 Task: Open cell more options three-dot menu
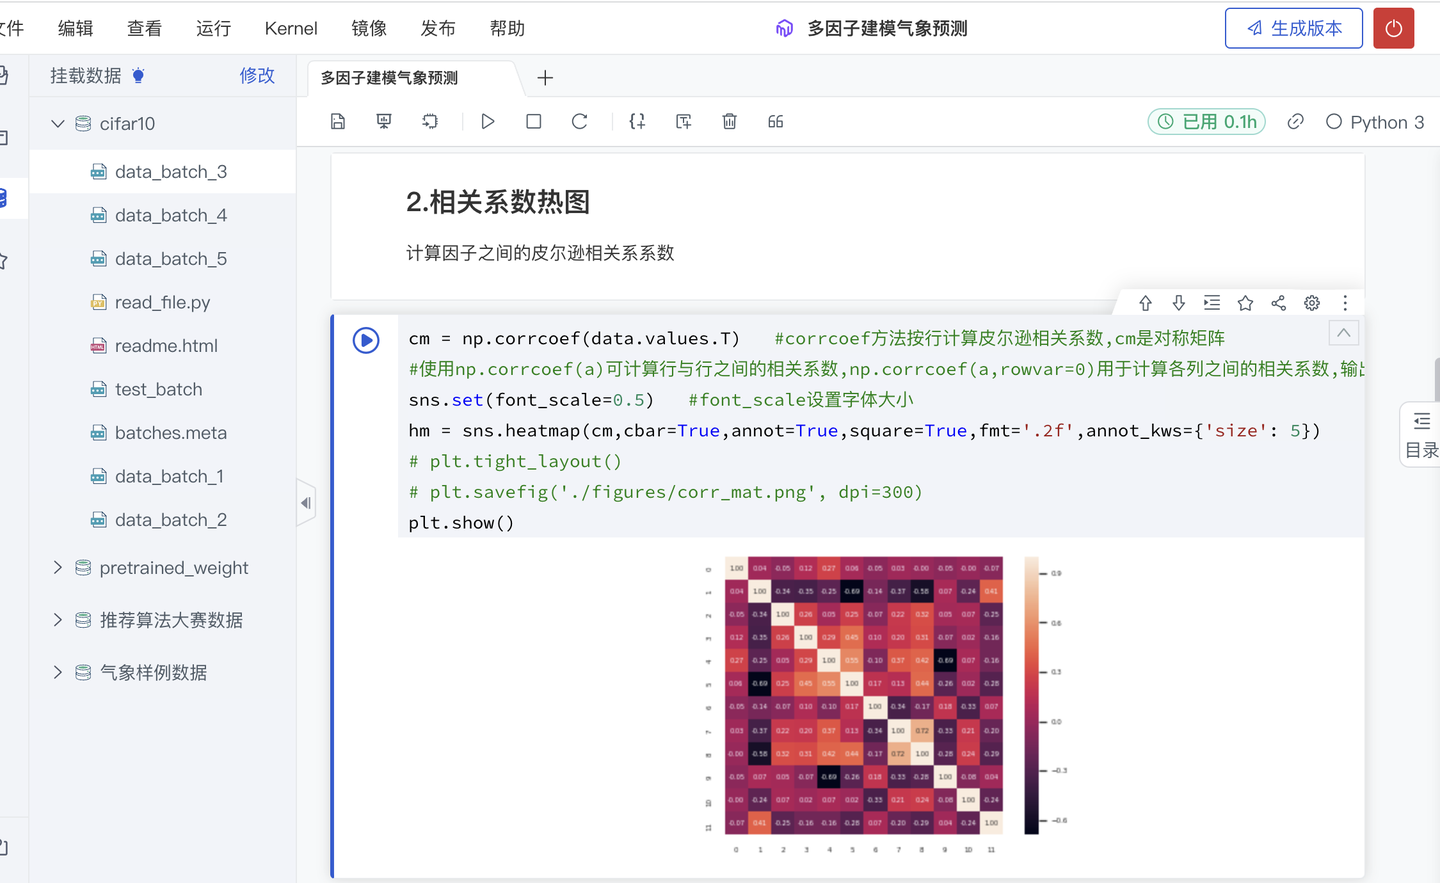1346,303
